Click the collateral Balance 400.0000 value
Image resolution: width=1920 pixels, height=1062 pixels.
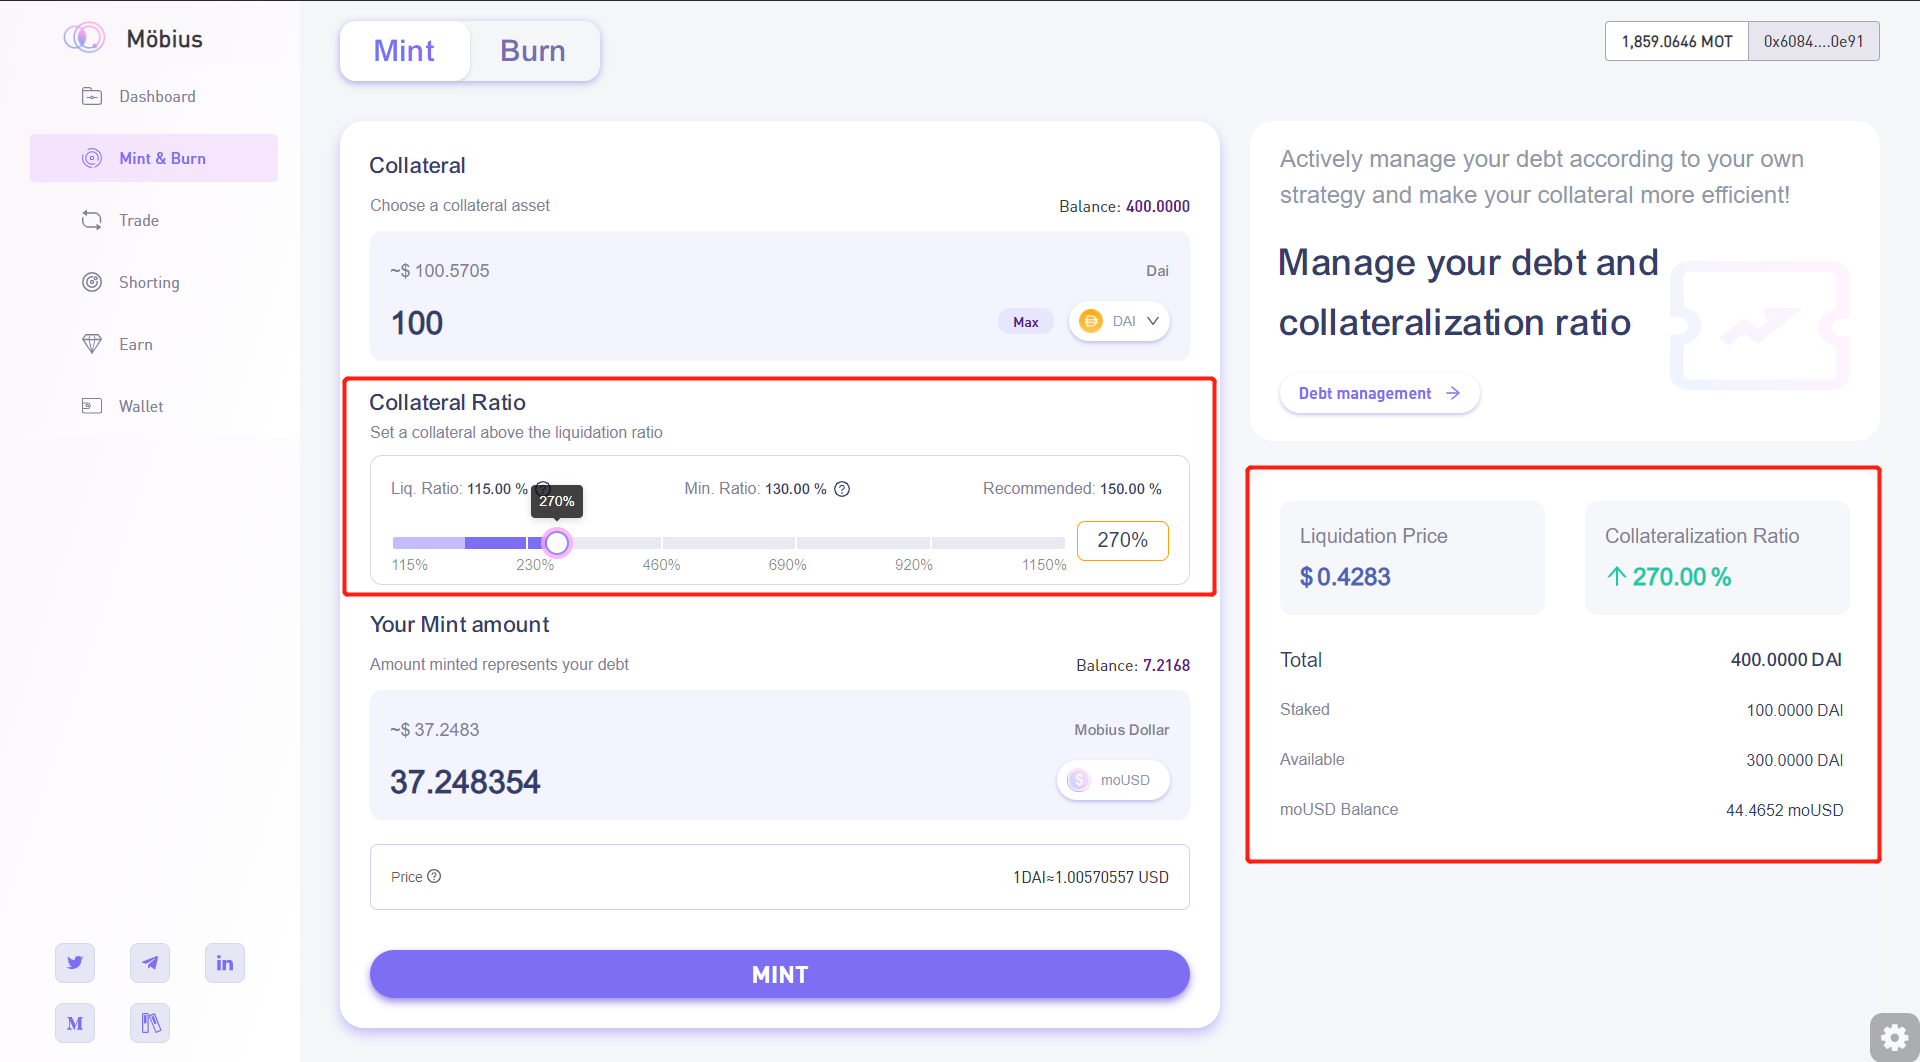tap(1158, 206)
